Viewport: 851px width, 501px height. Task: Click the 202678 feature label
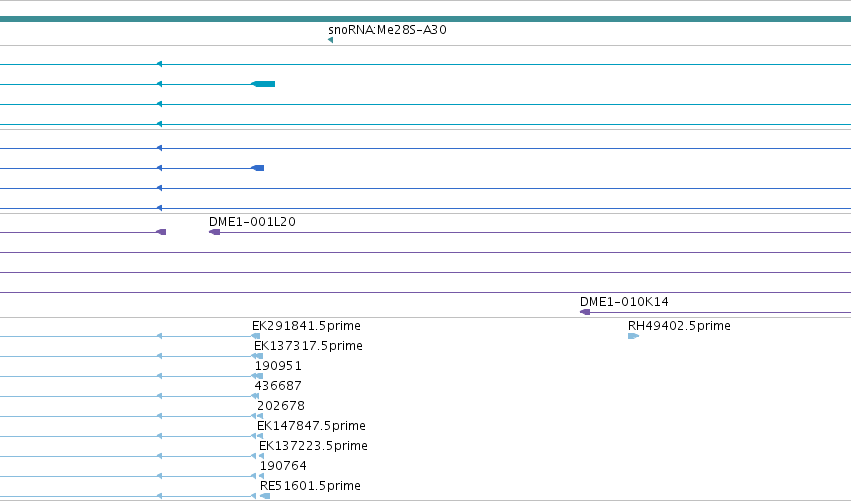281,406
